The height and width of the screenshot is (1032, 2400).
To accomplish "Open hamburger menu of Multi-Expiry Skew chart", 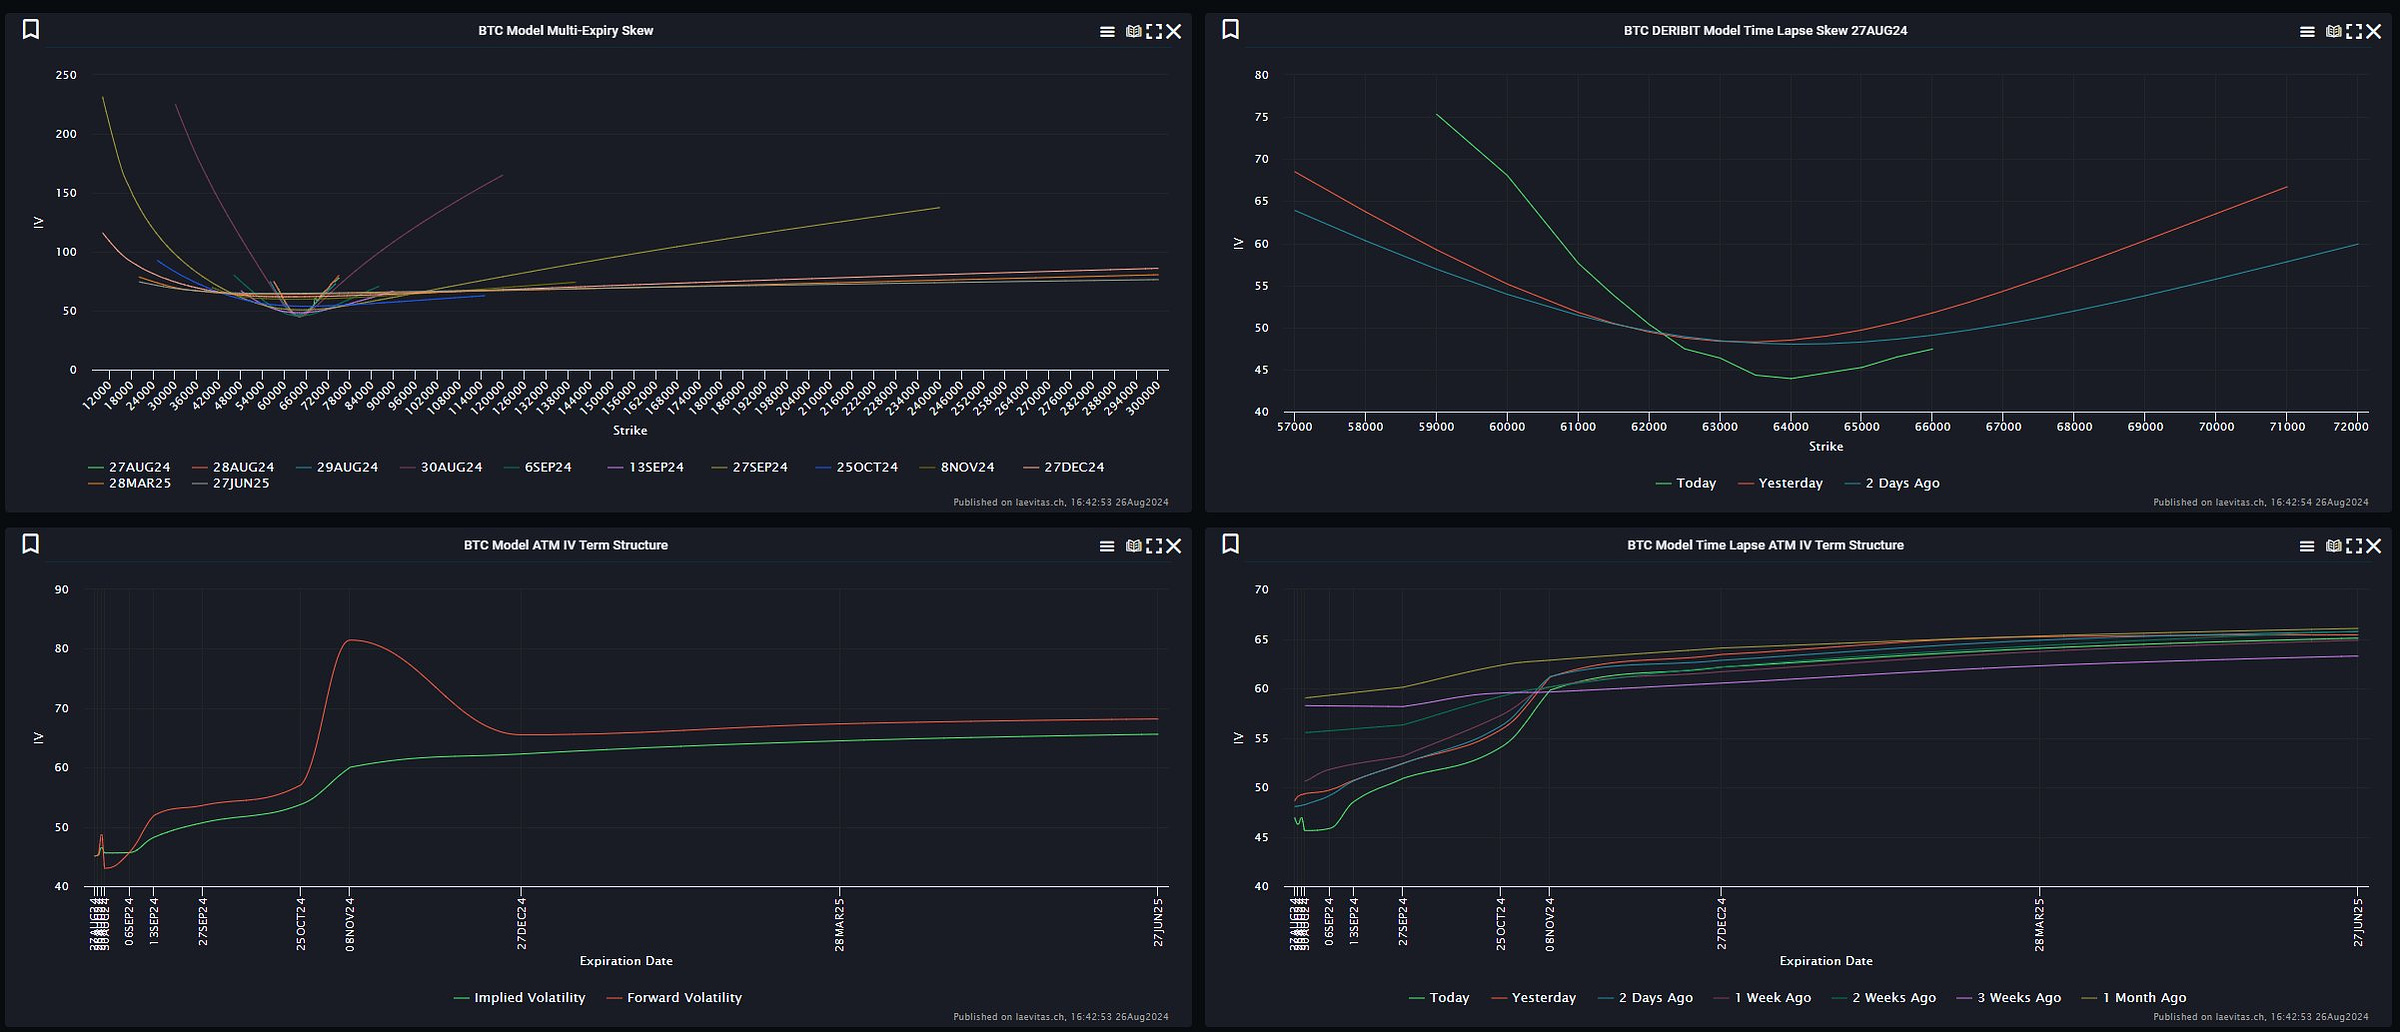I will 1107,32.
